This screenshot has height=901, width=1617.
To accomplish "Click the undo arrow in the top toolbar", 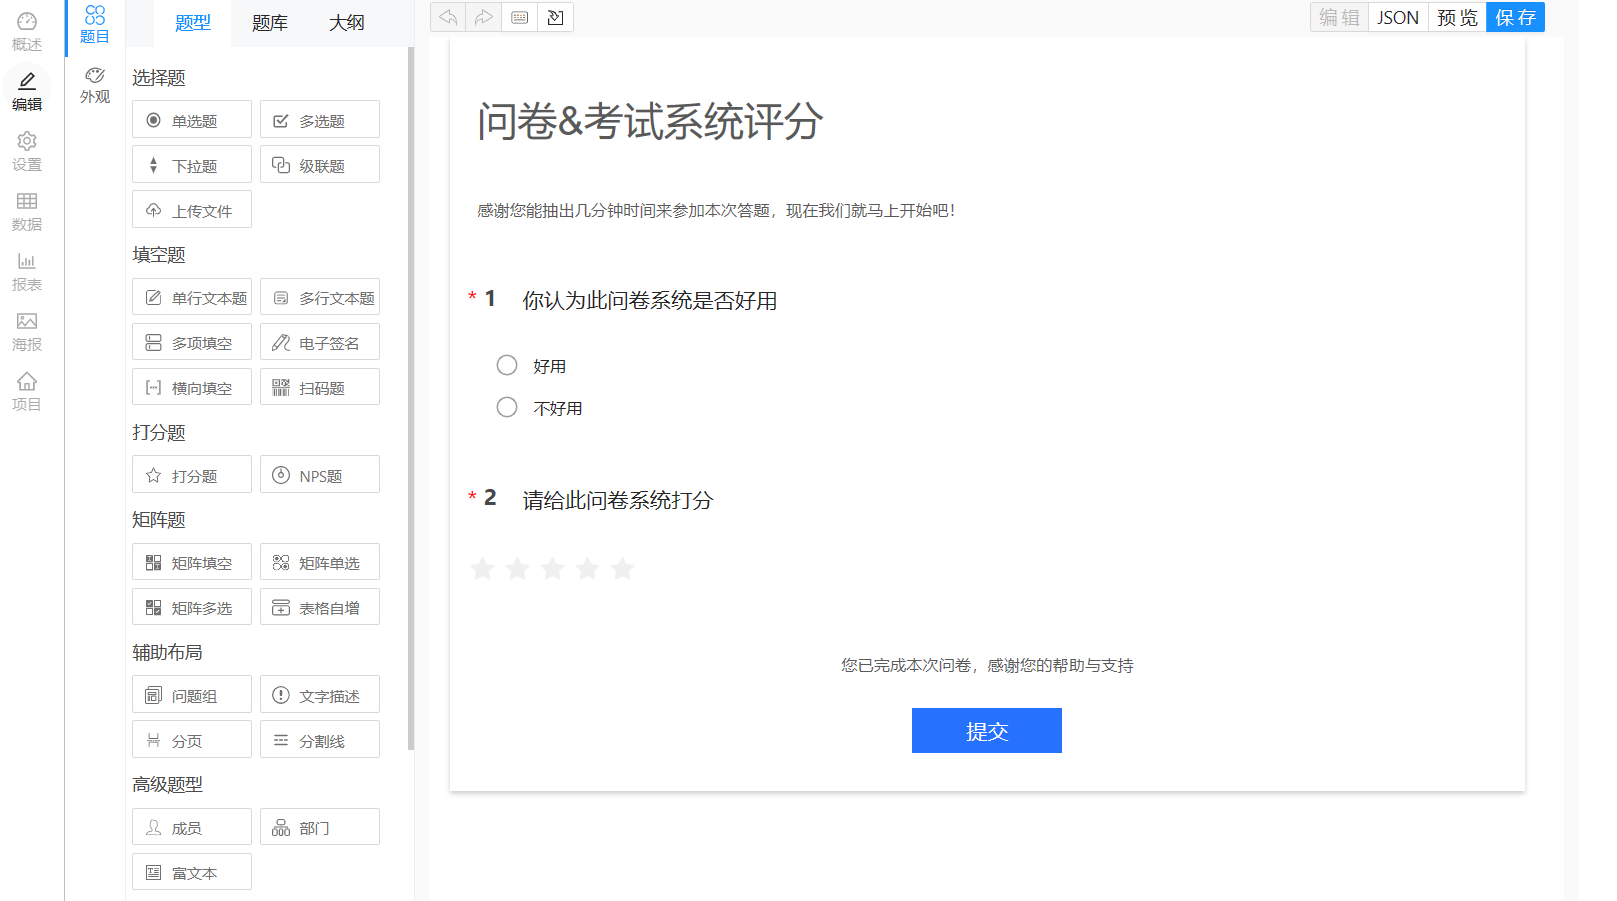I will pos(448,17).
